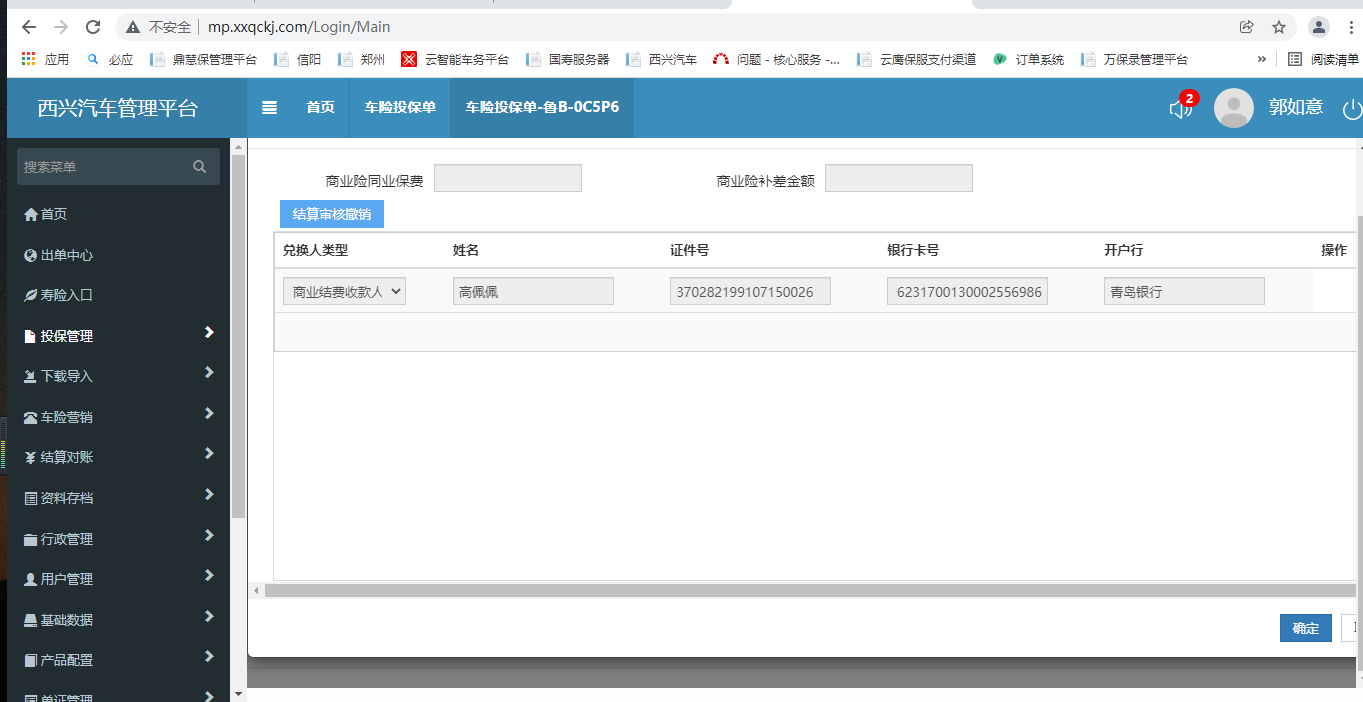Open 出单中心 from sidebar
Image resolution: width=1363 pixels, height=702 pixels.
click(x=66, y=255)
